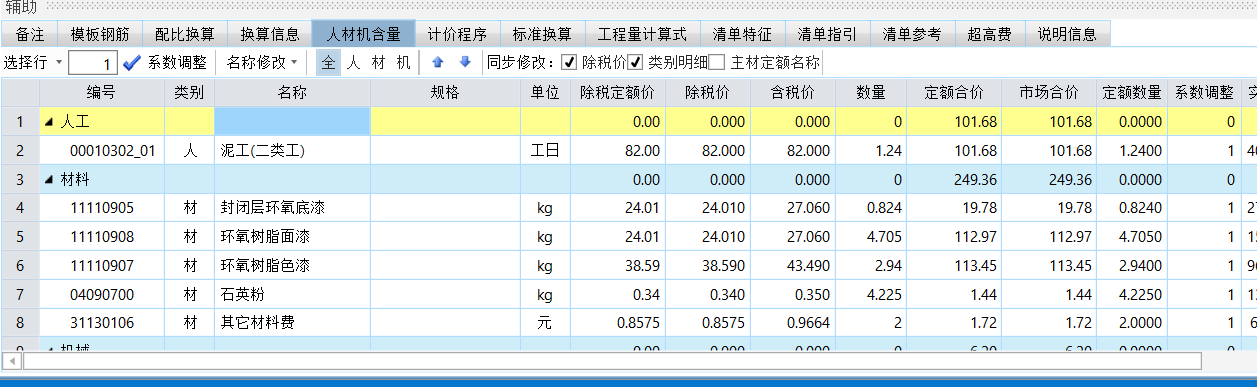Move row up with the up arrow

(x=437, y=62)
